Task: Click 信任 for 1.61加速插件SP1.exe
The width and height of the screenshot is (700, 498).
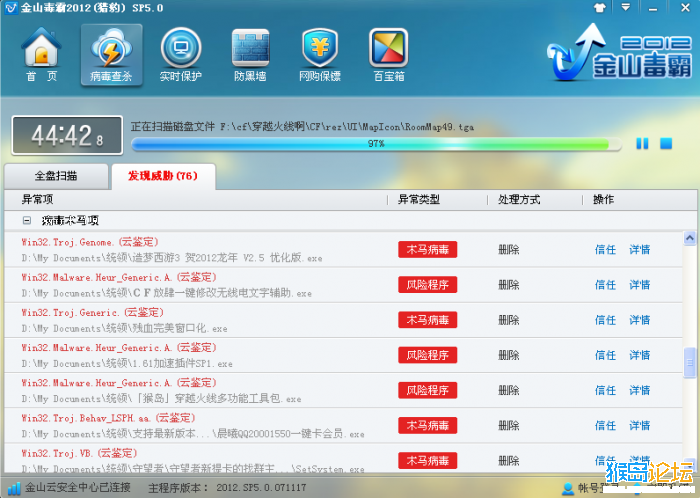Action: 605,355
